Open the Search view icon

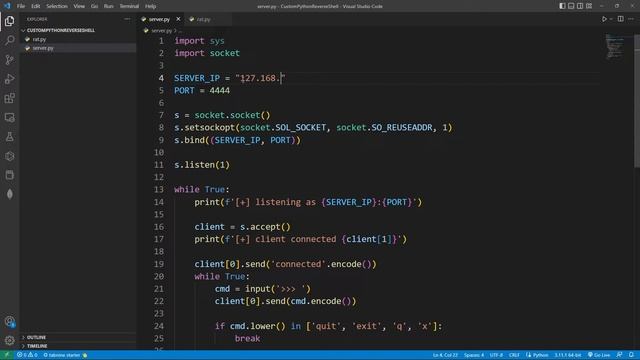point(9,40)
